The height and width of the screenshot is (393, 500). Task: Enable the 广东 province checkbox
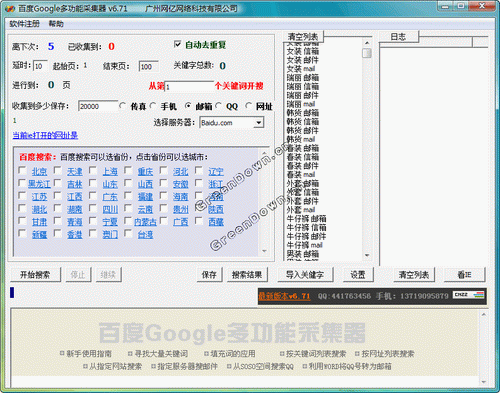pos(93,196)
